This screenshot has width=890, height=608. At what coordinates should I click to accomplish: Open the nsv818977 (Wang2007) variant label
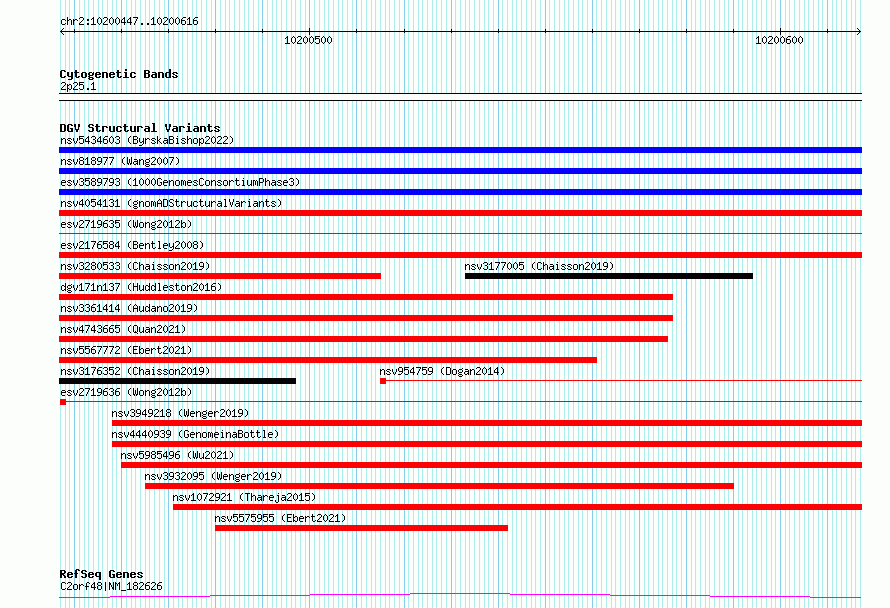(x=120, y=161)
